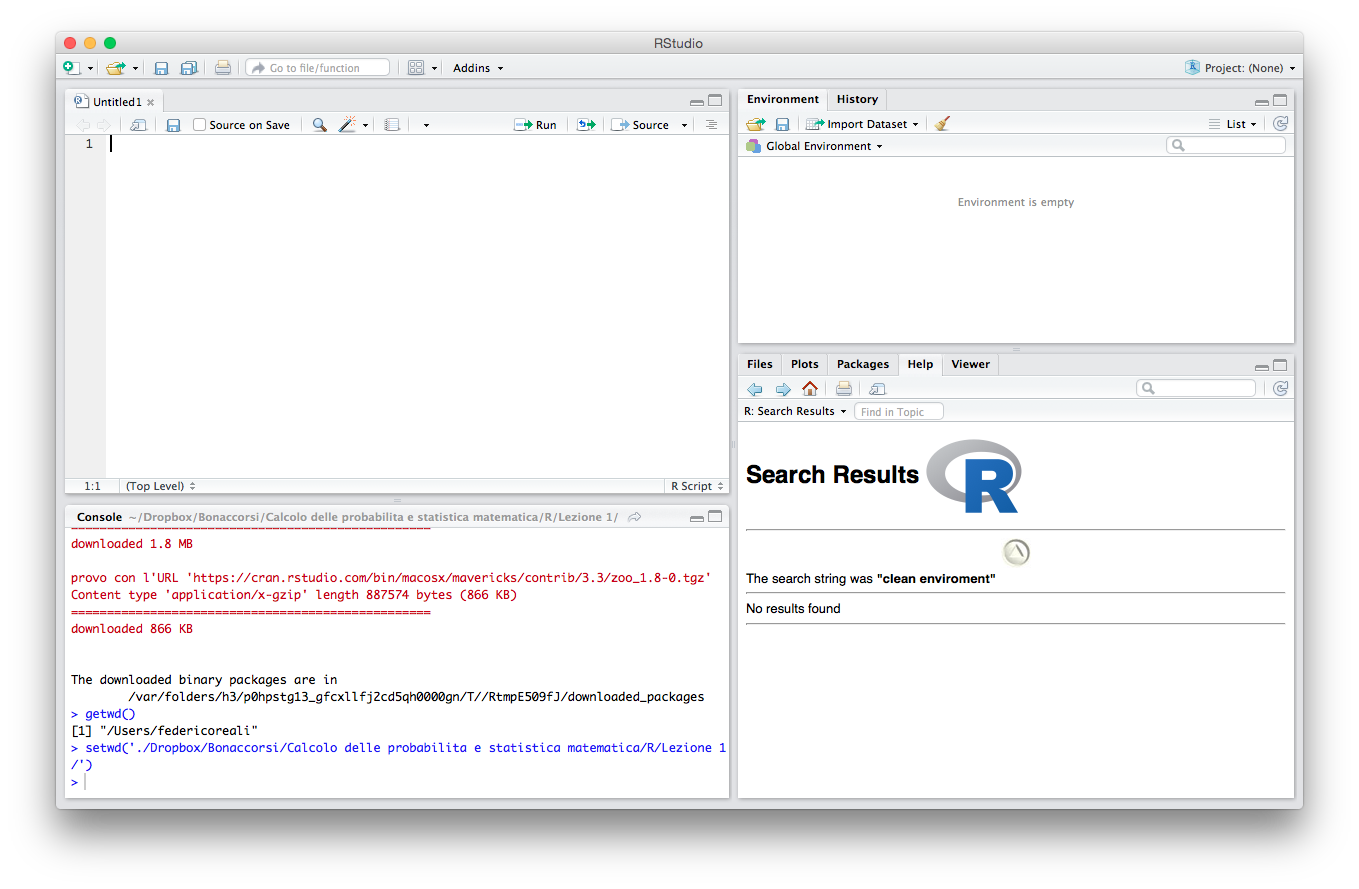Click load workspace folder icon in Environment pane
This screenshot has height=889, width=1359.
click(x=756, y=124)
